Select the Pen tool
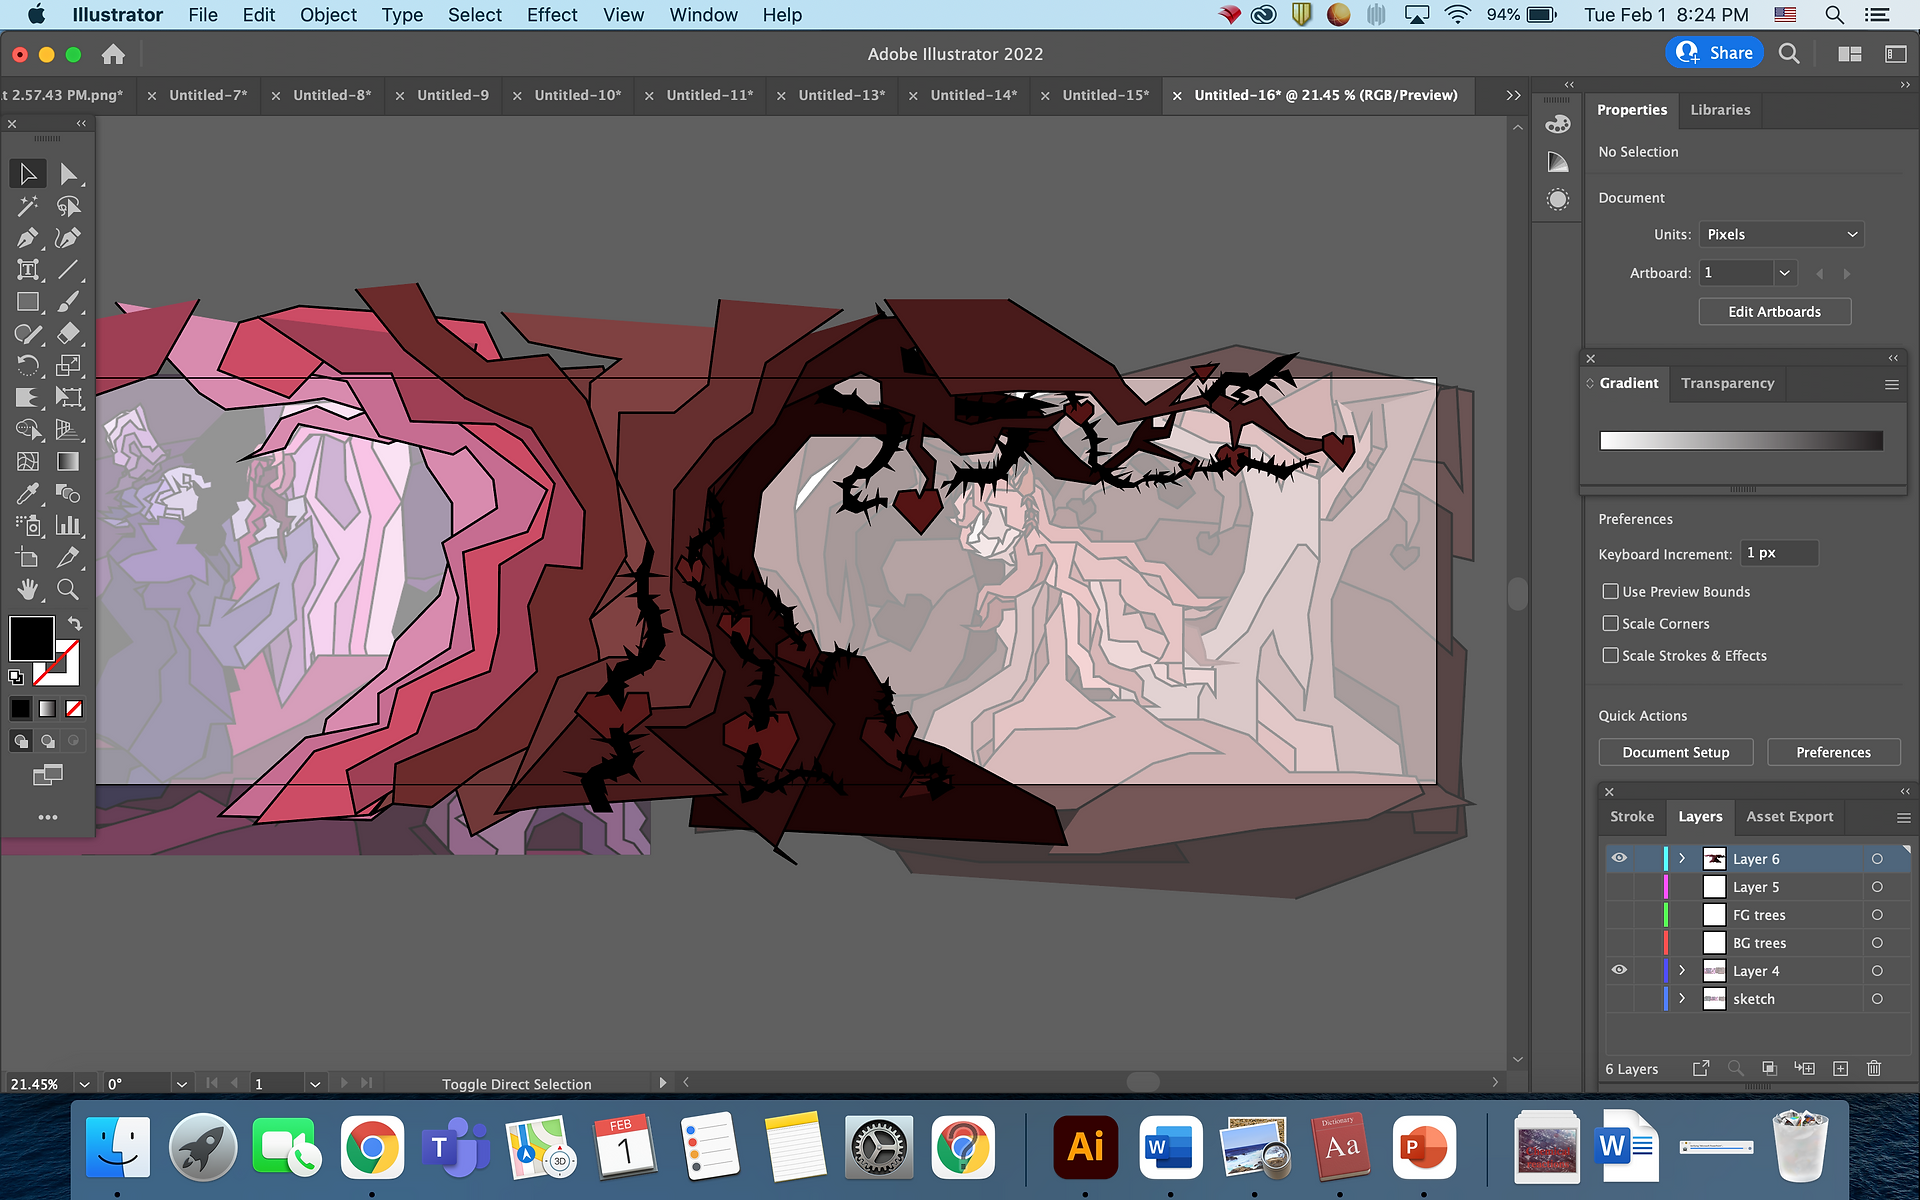Screen dimensions: 1920x1200 click(x=28, y=238)
